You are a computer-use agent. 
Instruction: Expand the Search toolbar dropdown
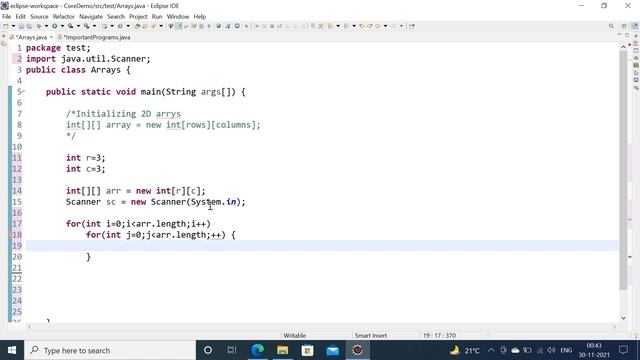(x=161, y=26)
